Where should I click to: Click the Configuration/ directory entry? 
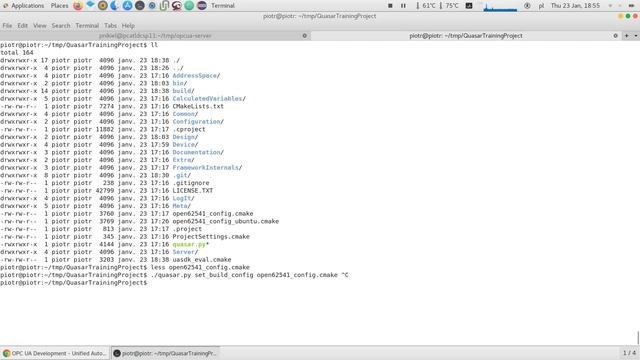pyautogui.click(x=198, y=122)
